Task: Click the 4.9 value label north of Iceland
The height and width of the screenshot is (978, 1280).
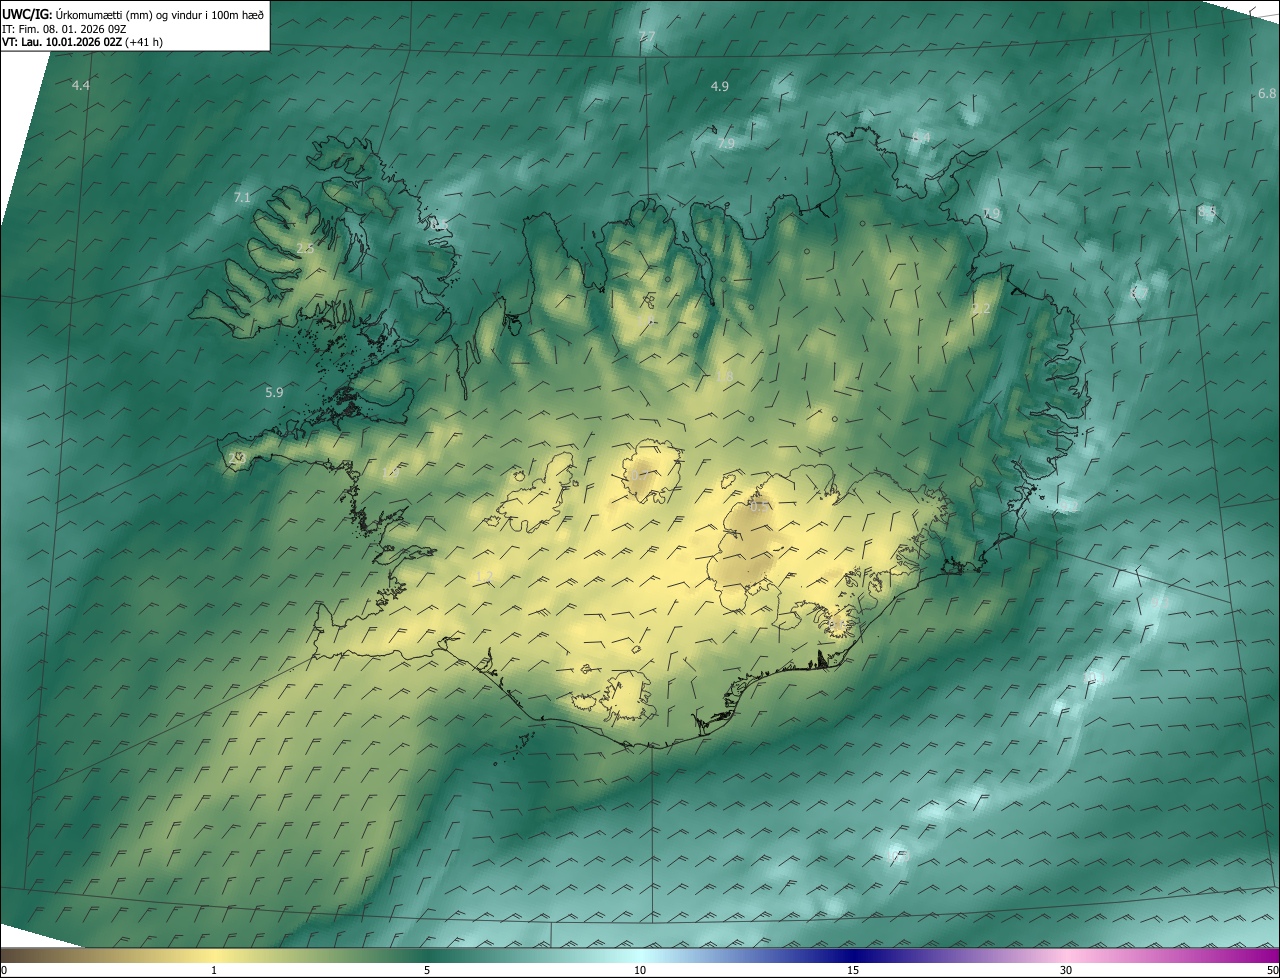Action: point(719,87)
